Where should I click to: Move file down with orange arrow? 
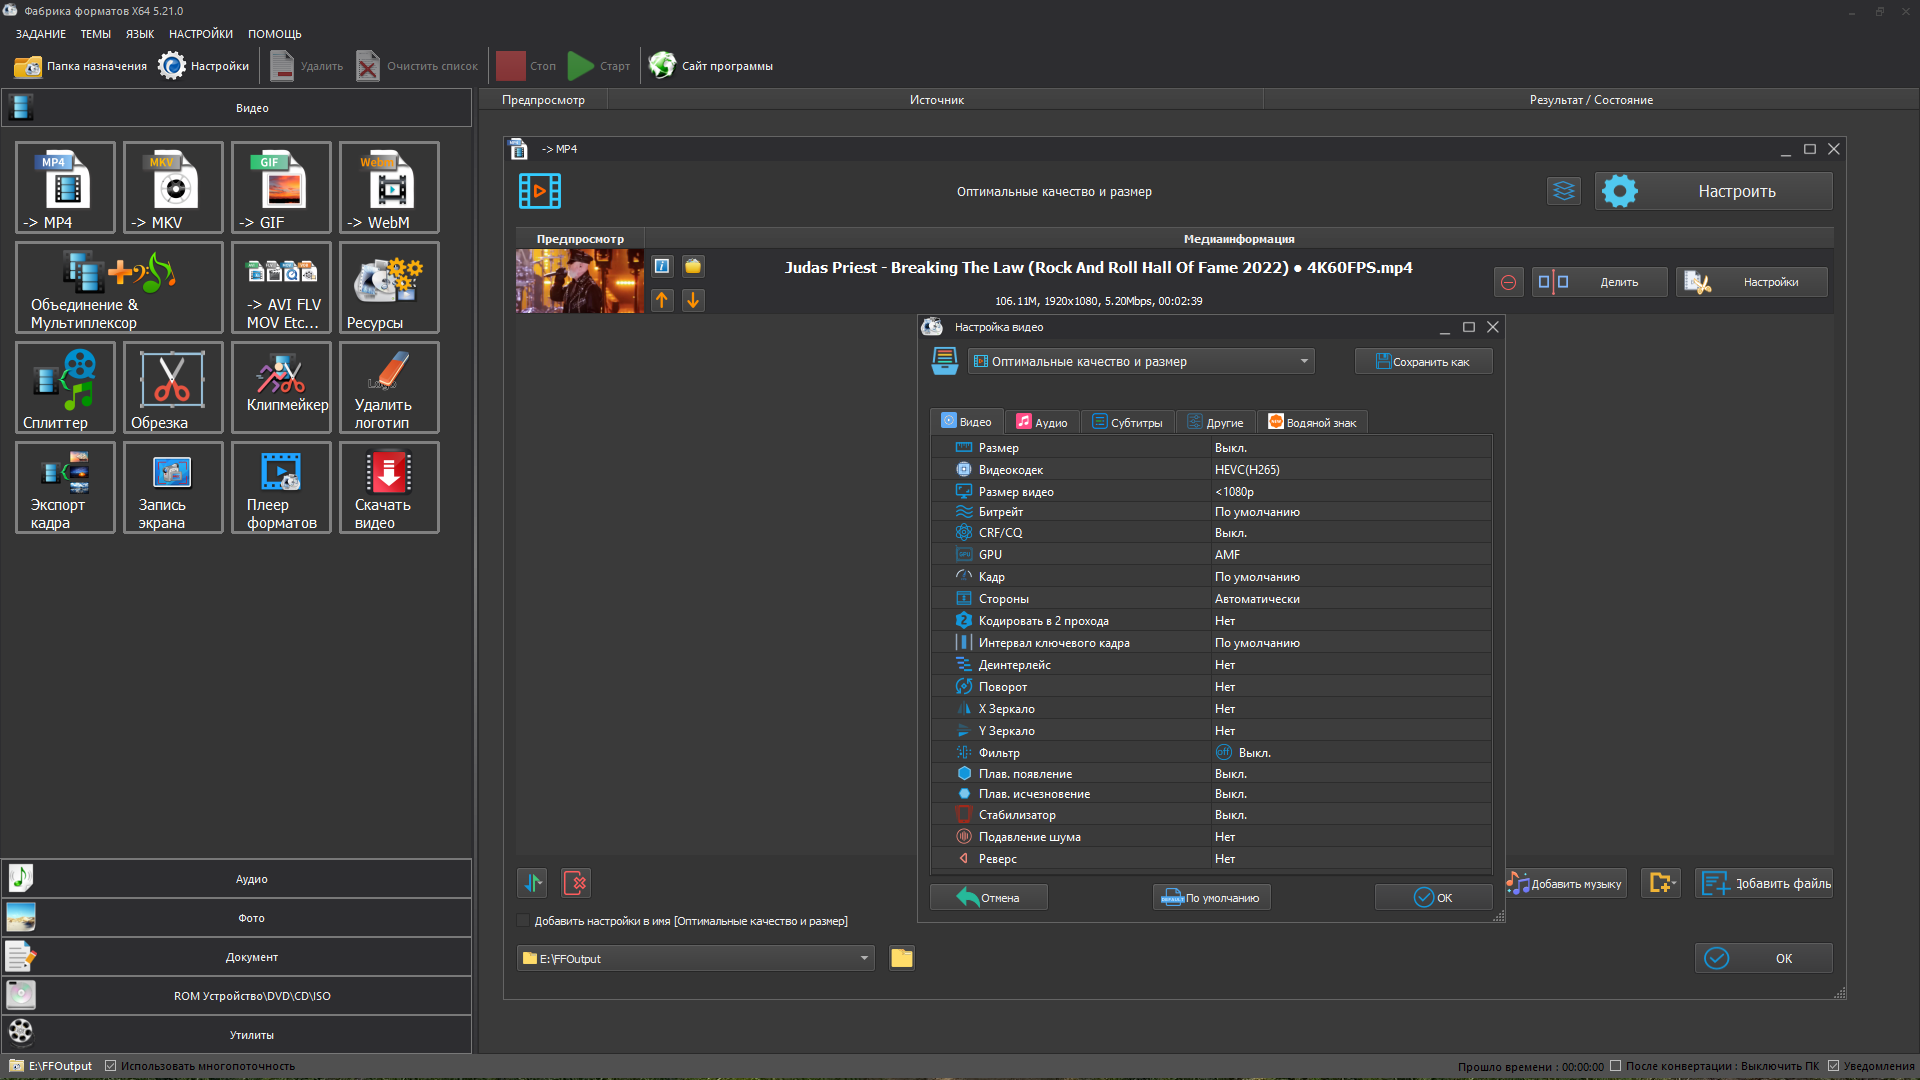click(x=693, y=300)
